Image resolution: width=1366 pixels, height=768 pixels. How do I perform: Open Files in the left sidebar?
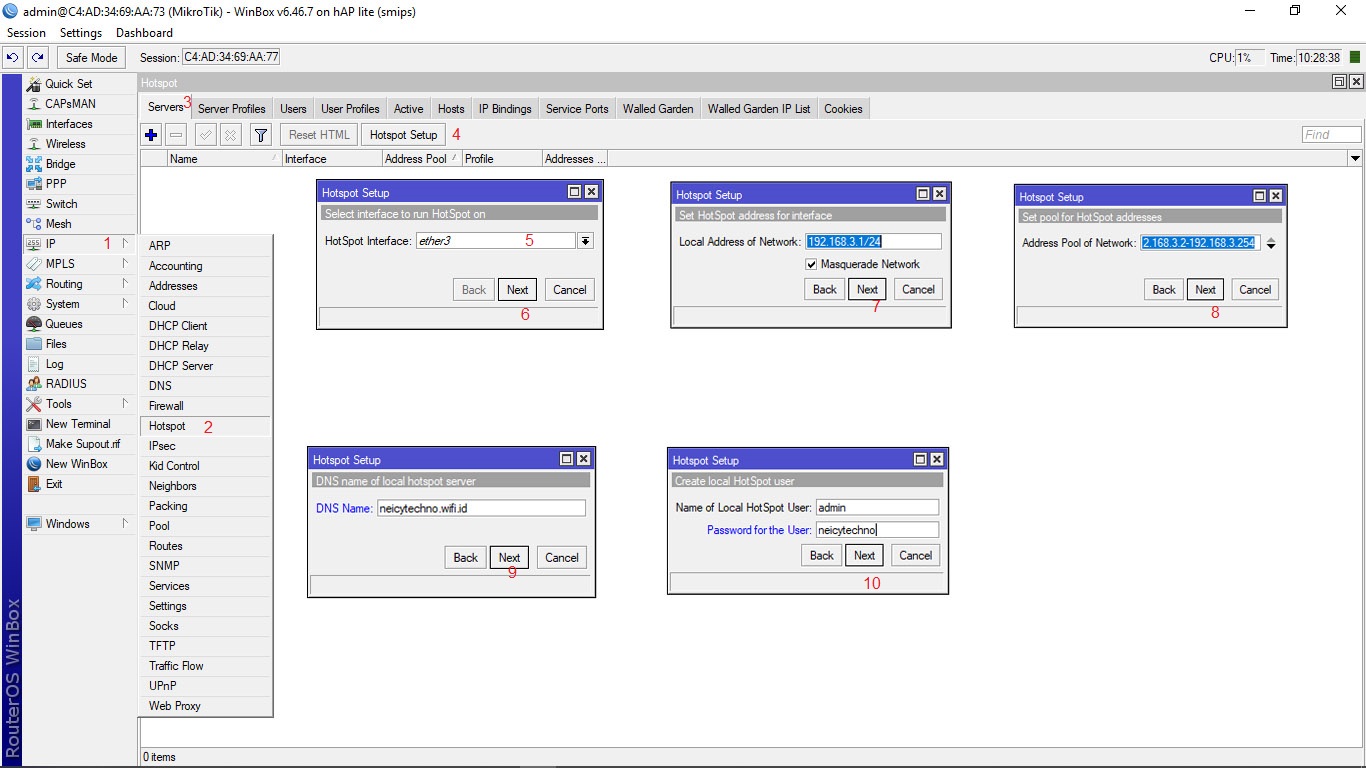pyautogui.click(x=56, y=344)
